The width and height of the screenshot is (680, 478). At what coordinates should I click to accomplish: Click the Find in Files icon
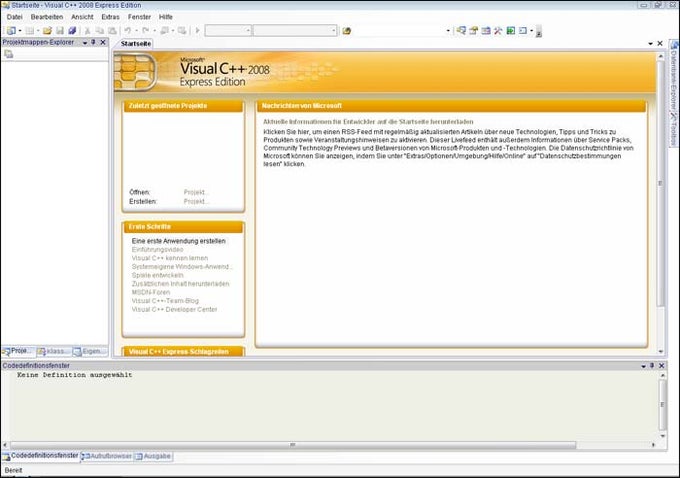[347, 31]
